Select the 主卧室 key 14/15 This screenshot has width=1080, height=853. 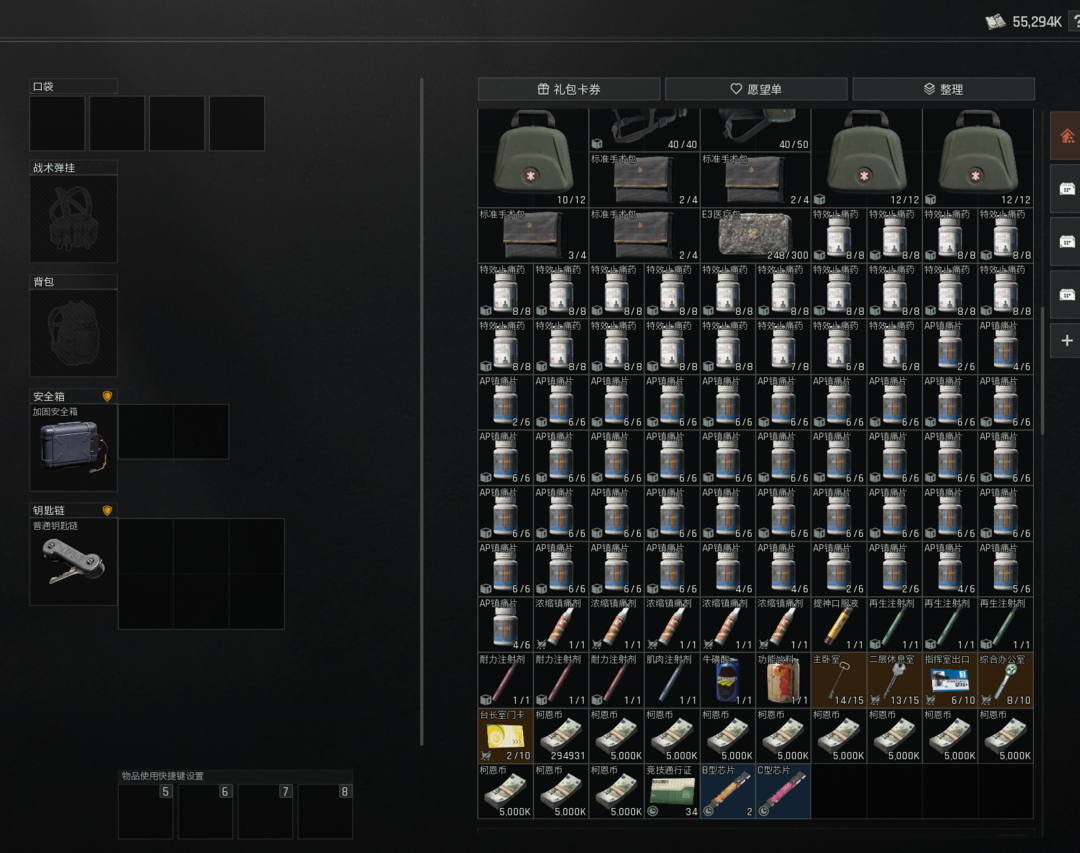click(839, 680)
